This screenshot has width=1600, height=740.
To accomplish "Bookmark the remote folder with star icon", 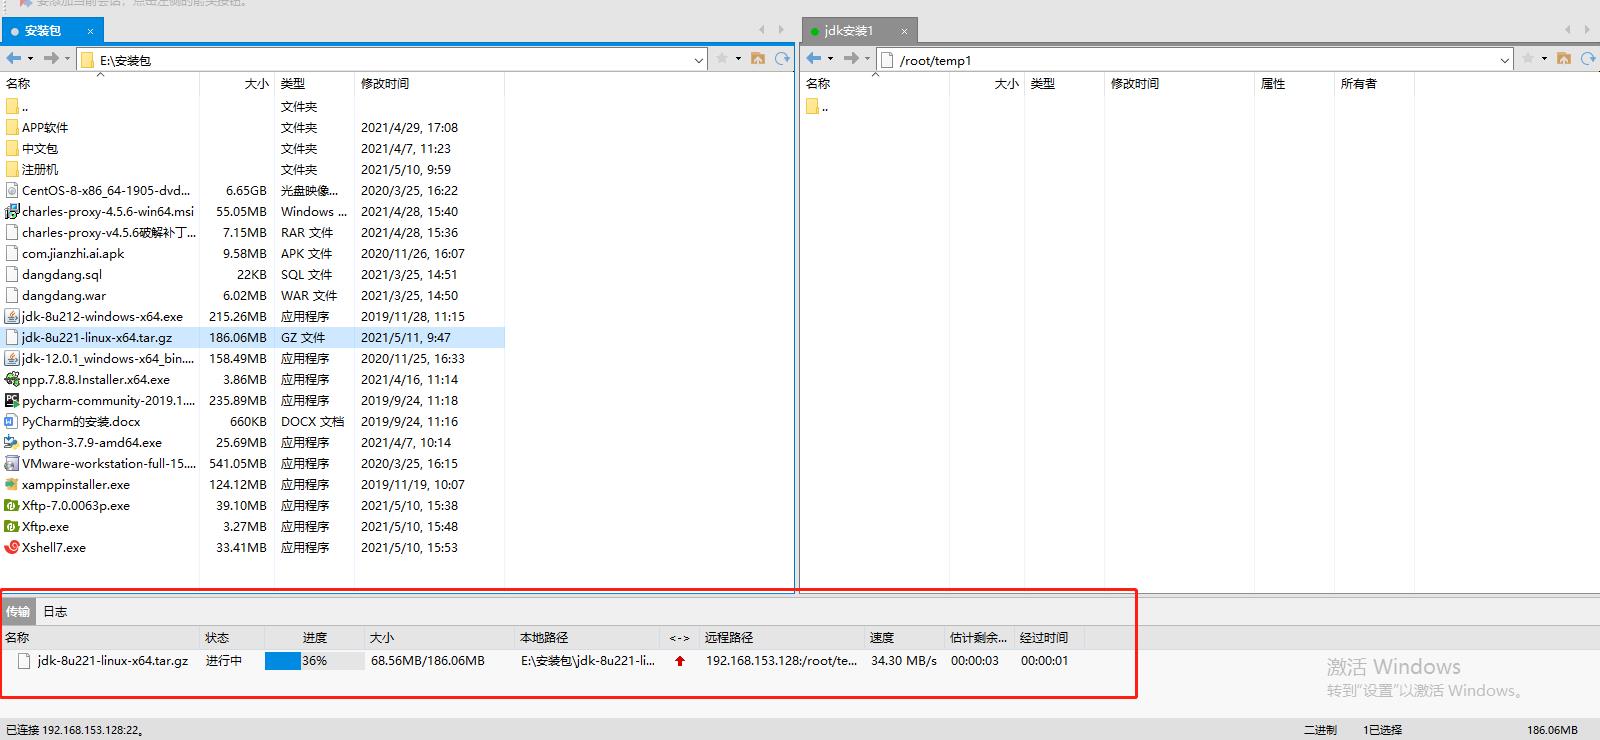I will pos(1528,59).
